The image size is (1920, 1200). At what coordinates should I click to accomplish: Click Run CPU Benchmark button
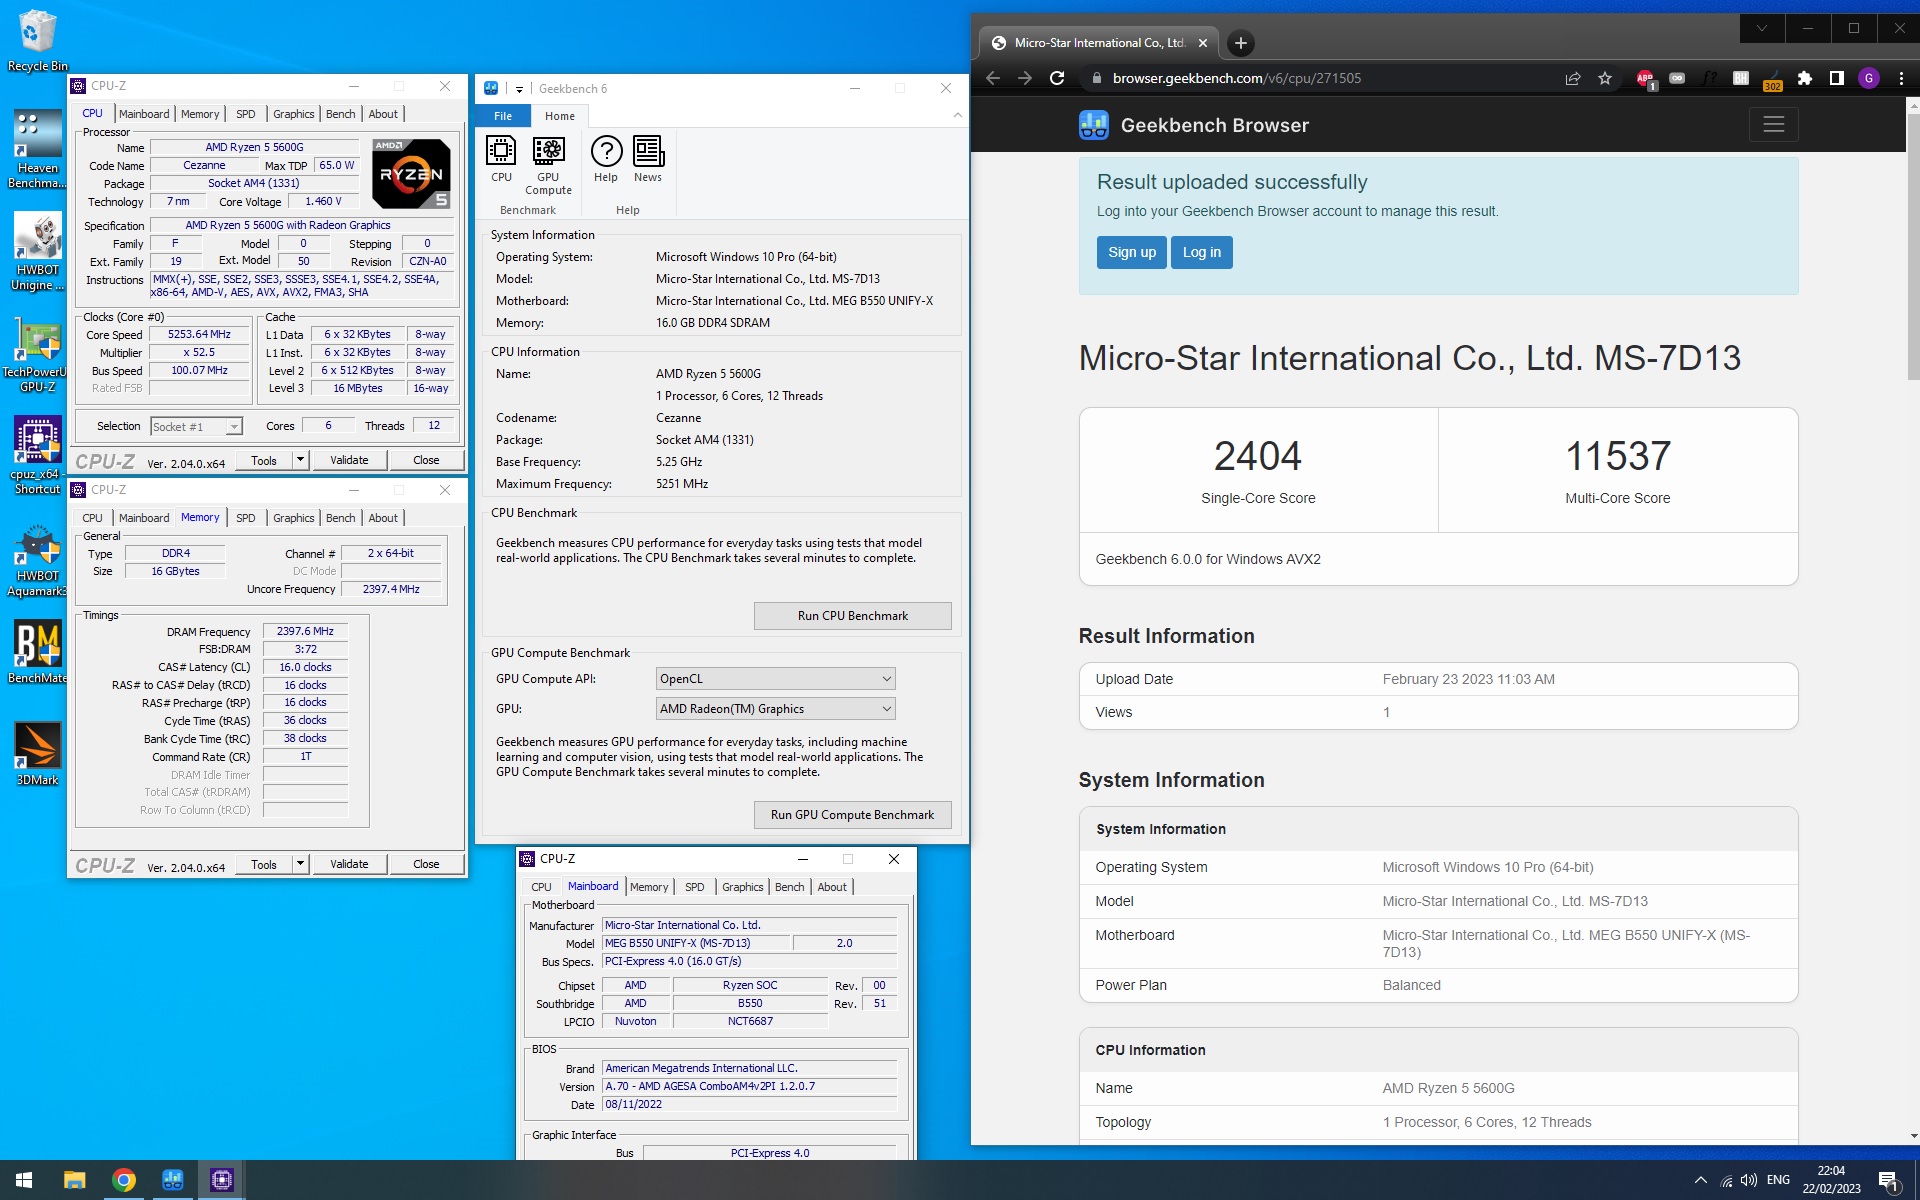tap(853, 616)
